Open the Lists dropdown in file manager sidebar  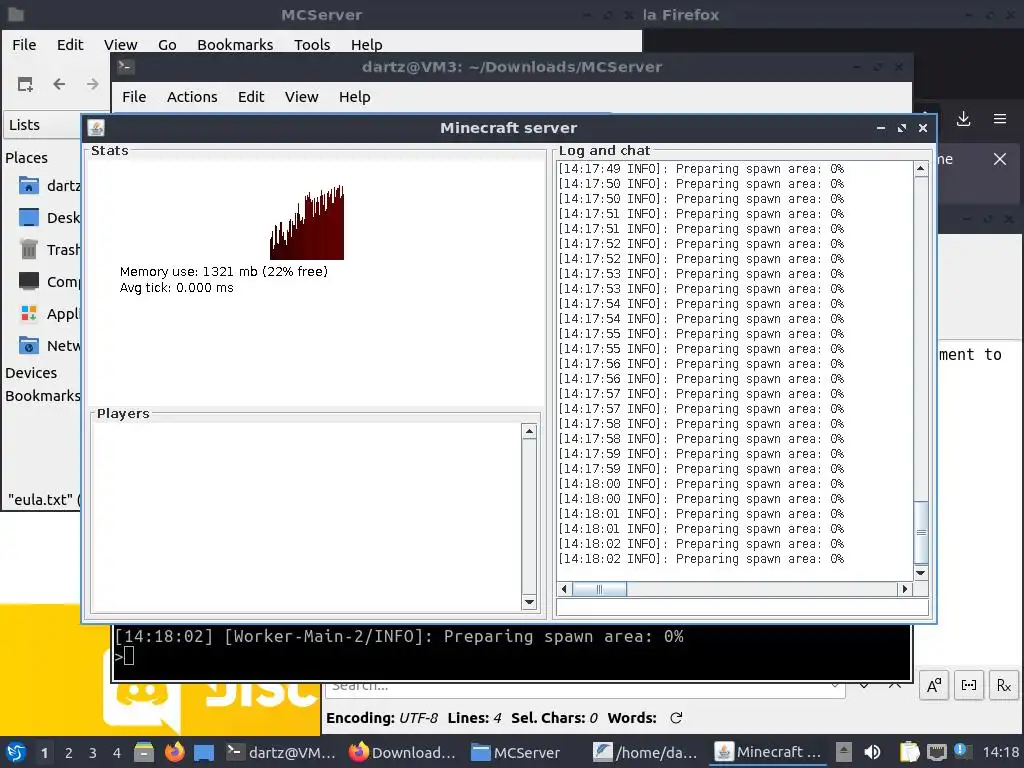point(42,125)
